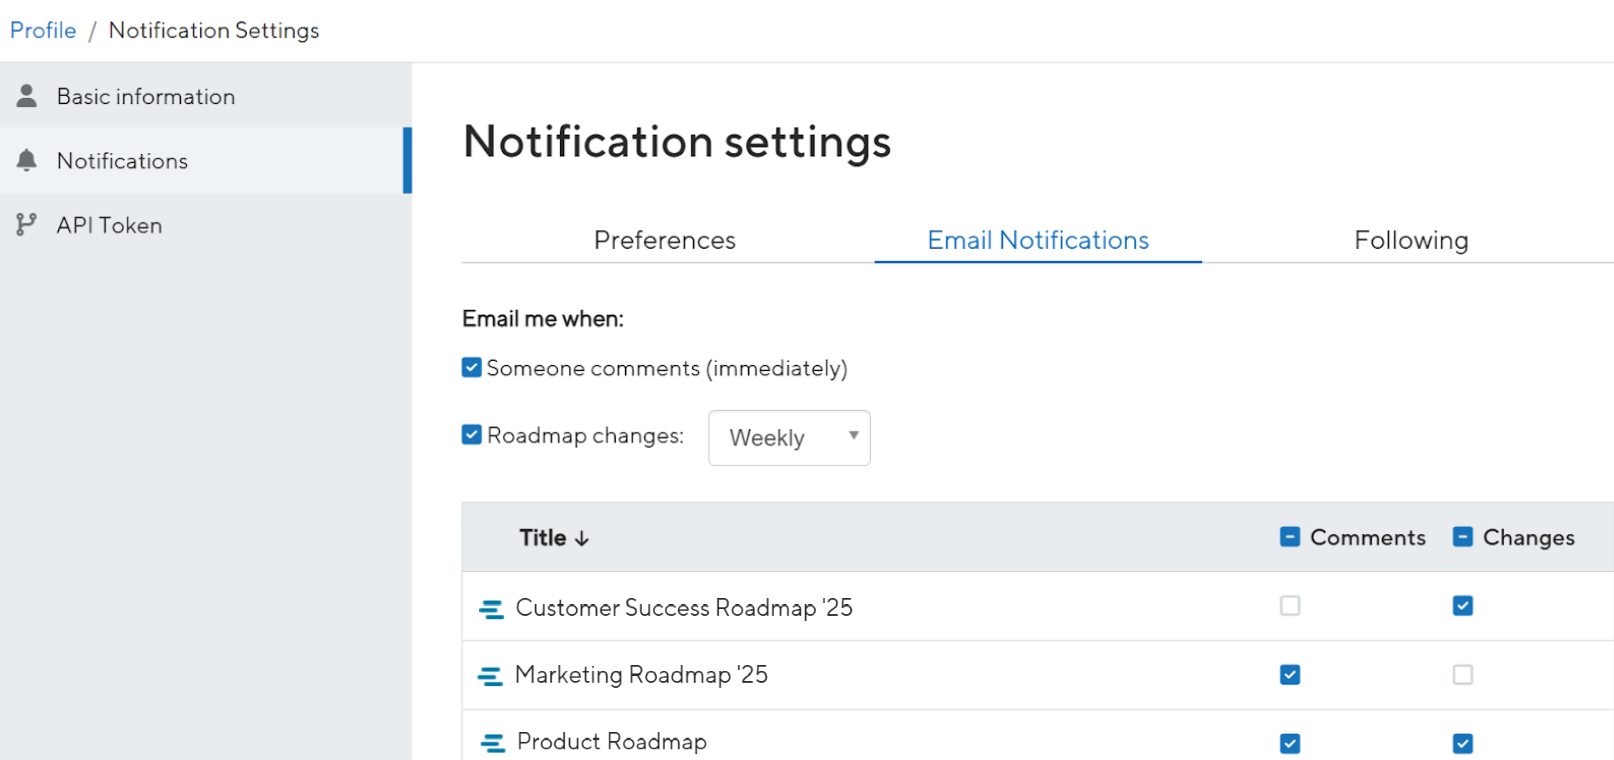Click the Customer Success Roadmap '25 title
The height and width of the screenshot is (760, 1614).
click(684, 608)
